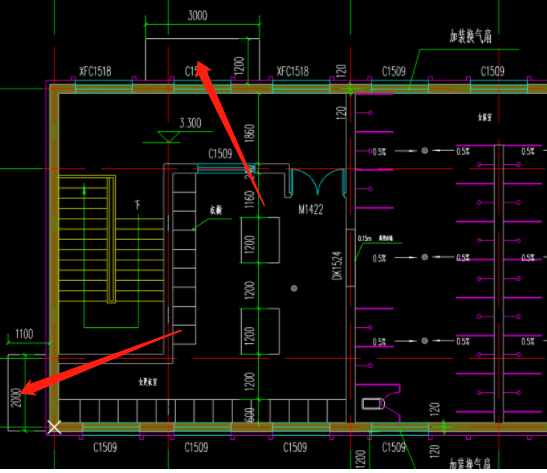Select the 2000 dimension text

pyautogui.click(x=16, y=398)
